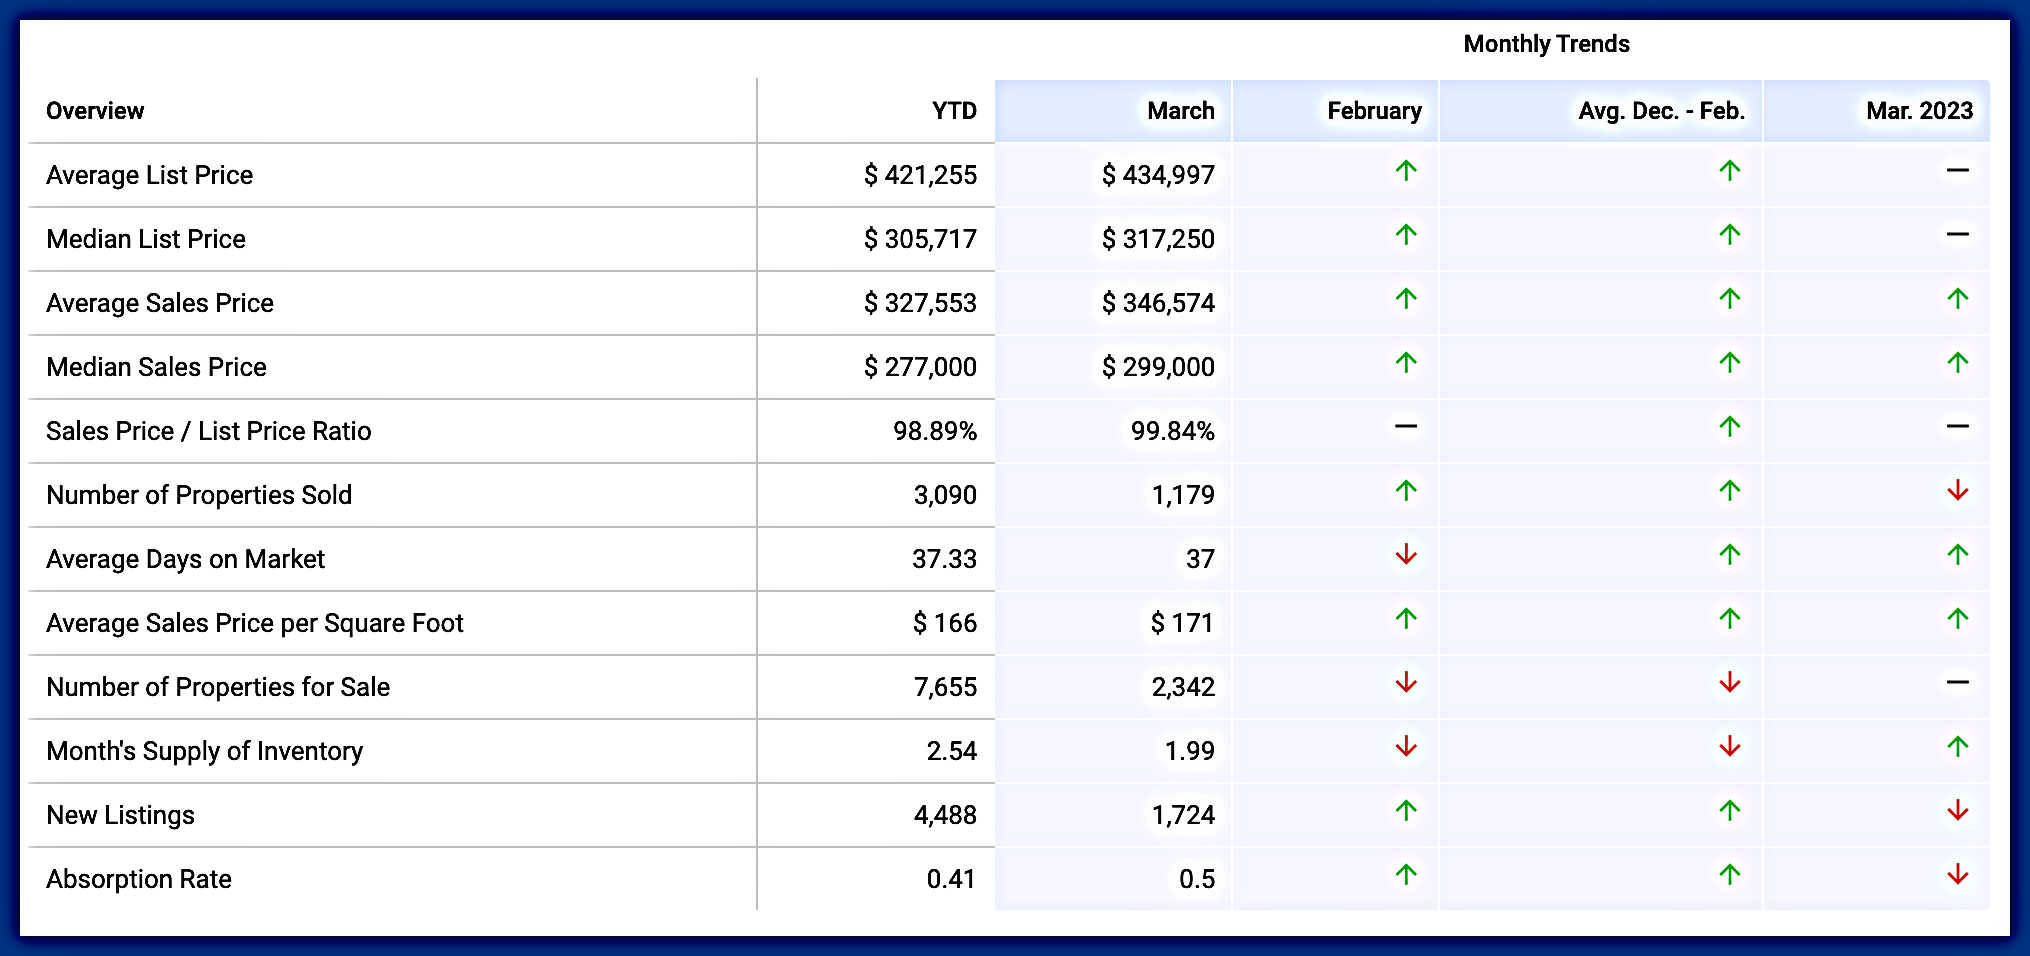This screenshot has height=956, width=2030.
Task: Click the February dash icon for Sales Price / List Price Ratio
Action: (x=1406, y=427)
